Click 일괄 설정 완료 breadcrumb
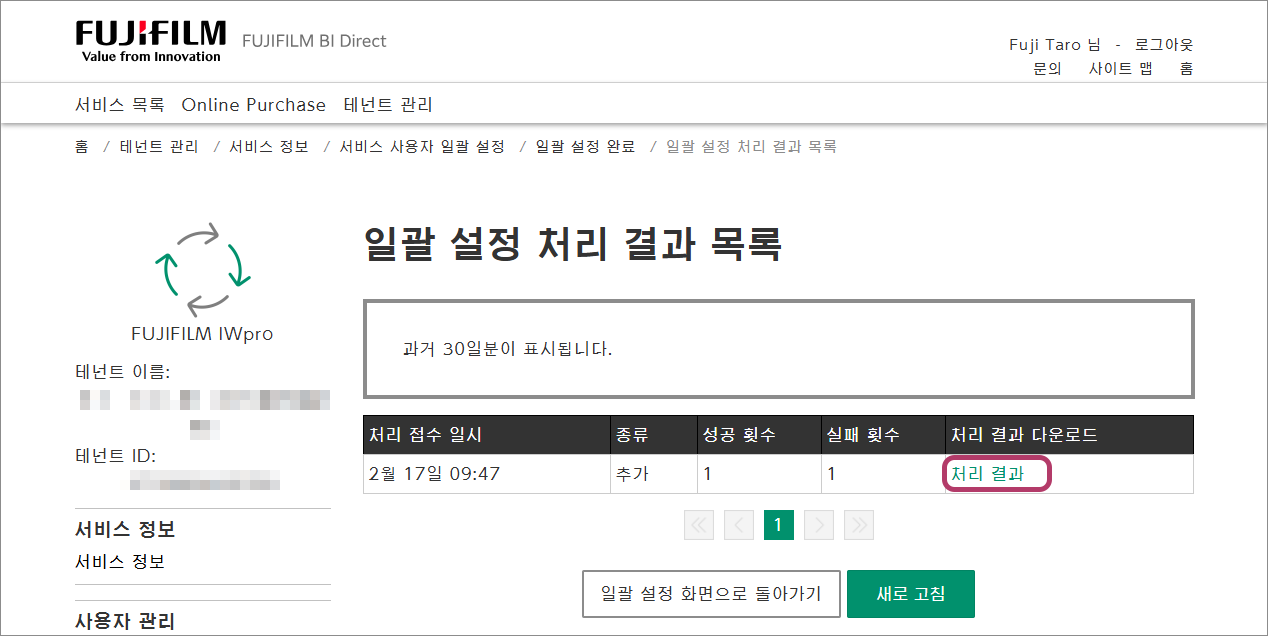The width and height of the screenshot is (1268, 636). tap(585, 147)
